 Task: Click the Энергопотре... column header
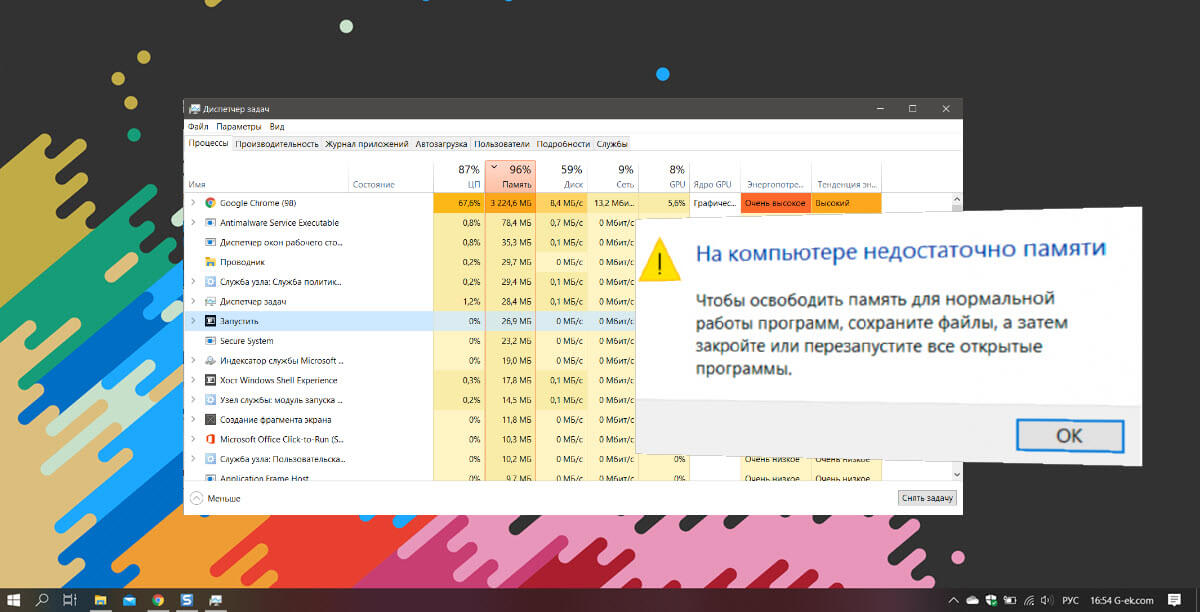click(x=776, y=176)
